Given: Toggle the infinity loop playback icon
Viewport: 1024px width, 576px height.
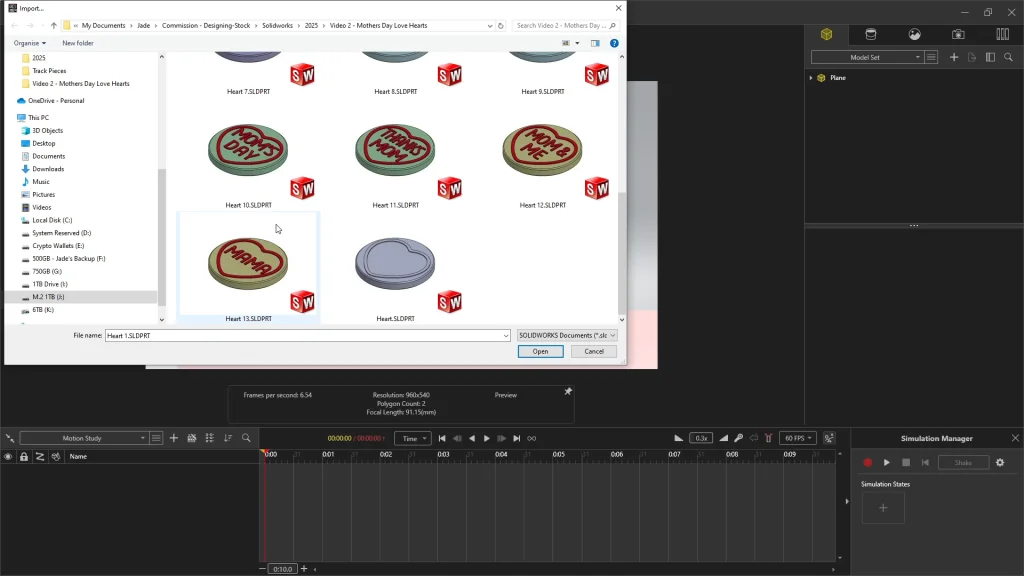Looking at the screenshot, I should pos(531,438).
